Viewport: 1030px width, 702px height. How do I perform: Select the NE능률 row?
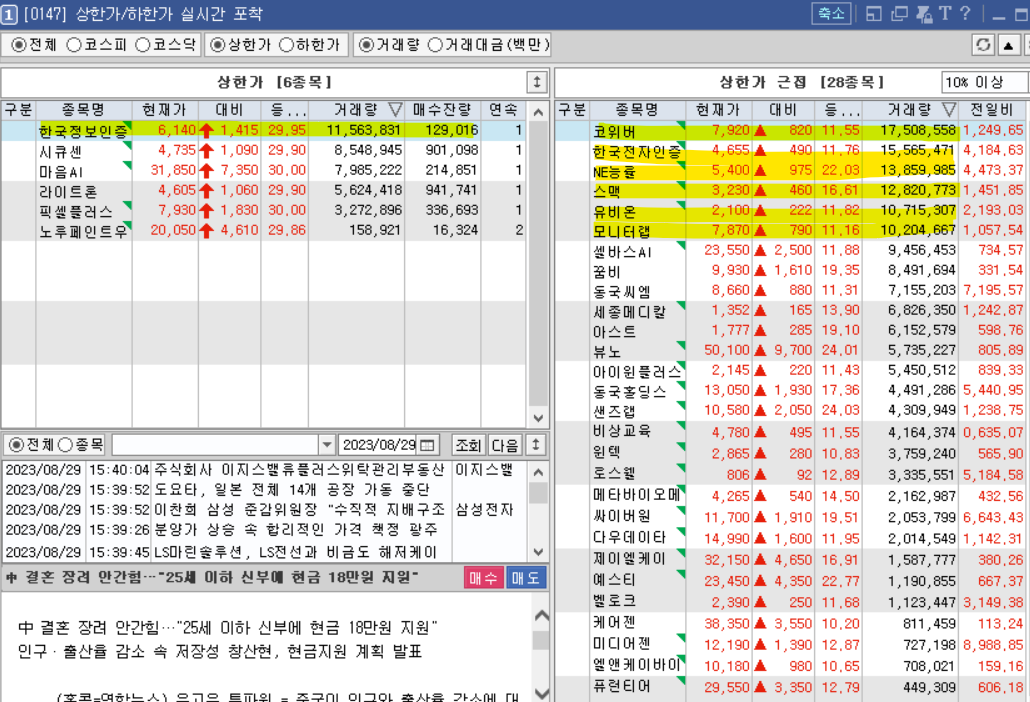tap(792, 171)
